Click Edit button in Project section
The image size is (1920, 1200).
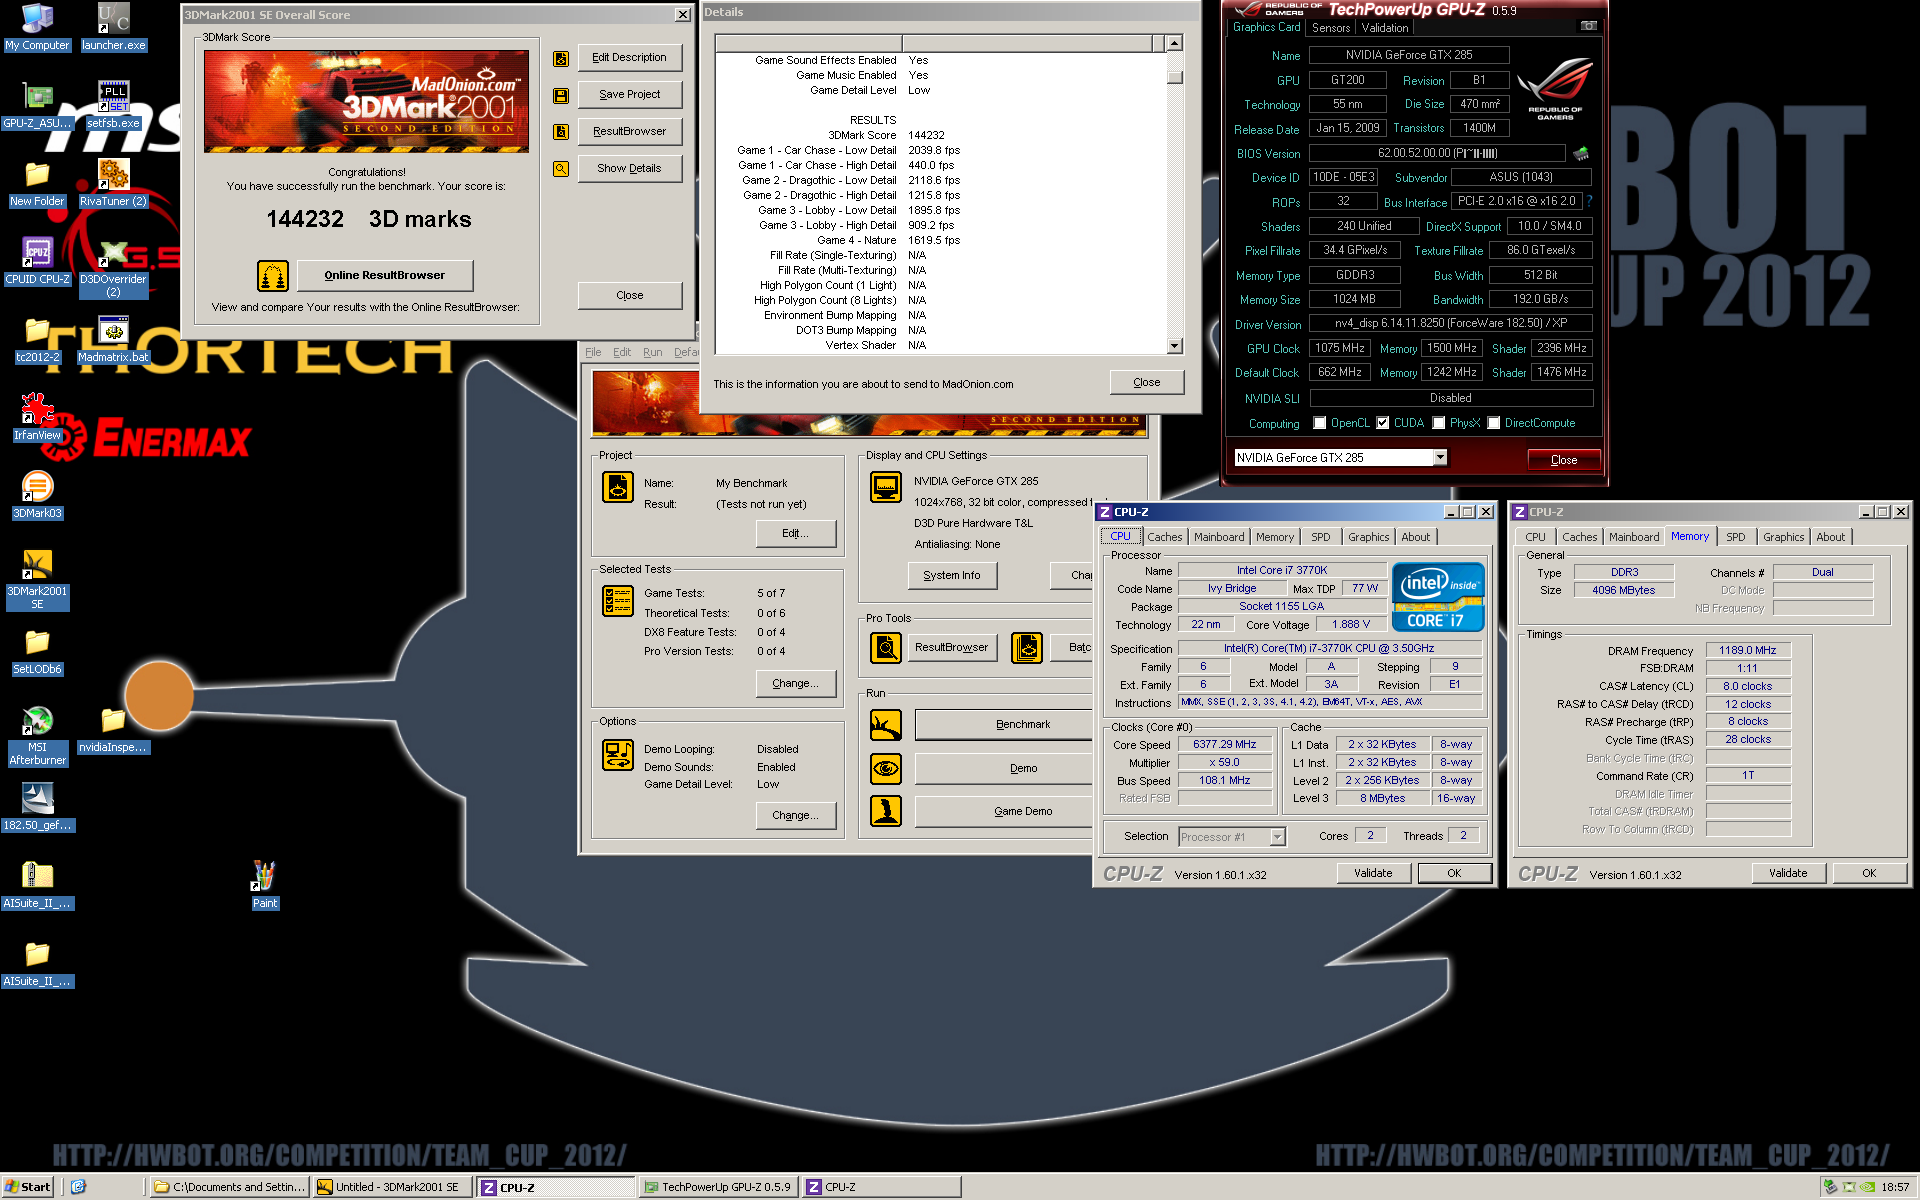[x=795, y=533]
